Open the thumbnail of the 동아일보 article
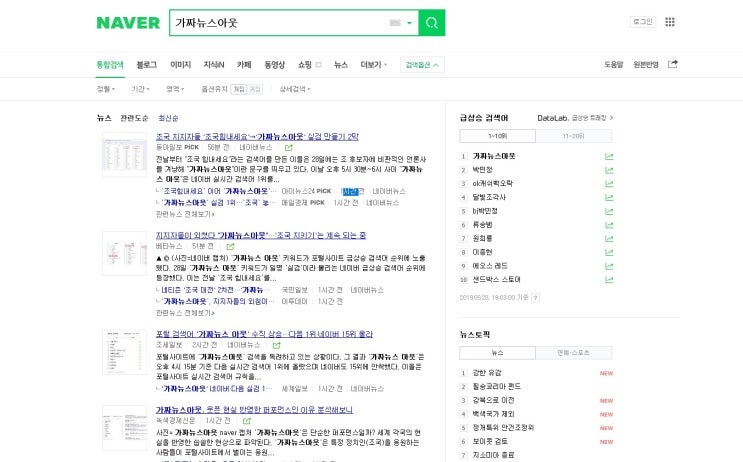 [x=125, y=154]
